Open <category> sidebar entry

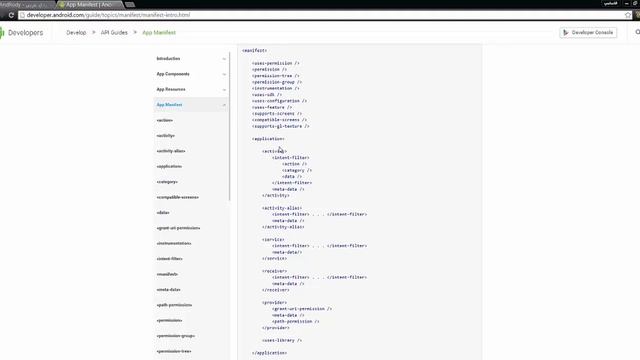[167, 182]
